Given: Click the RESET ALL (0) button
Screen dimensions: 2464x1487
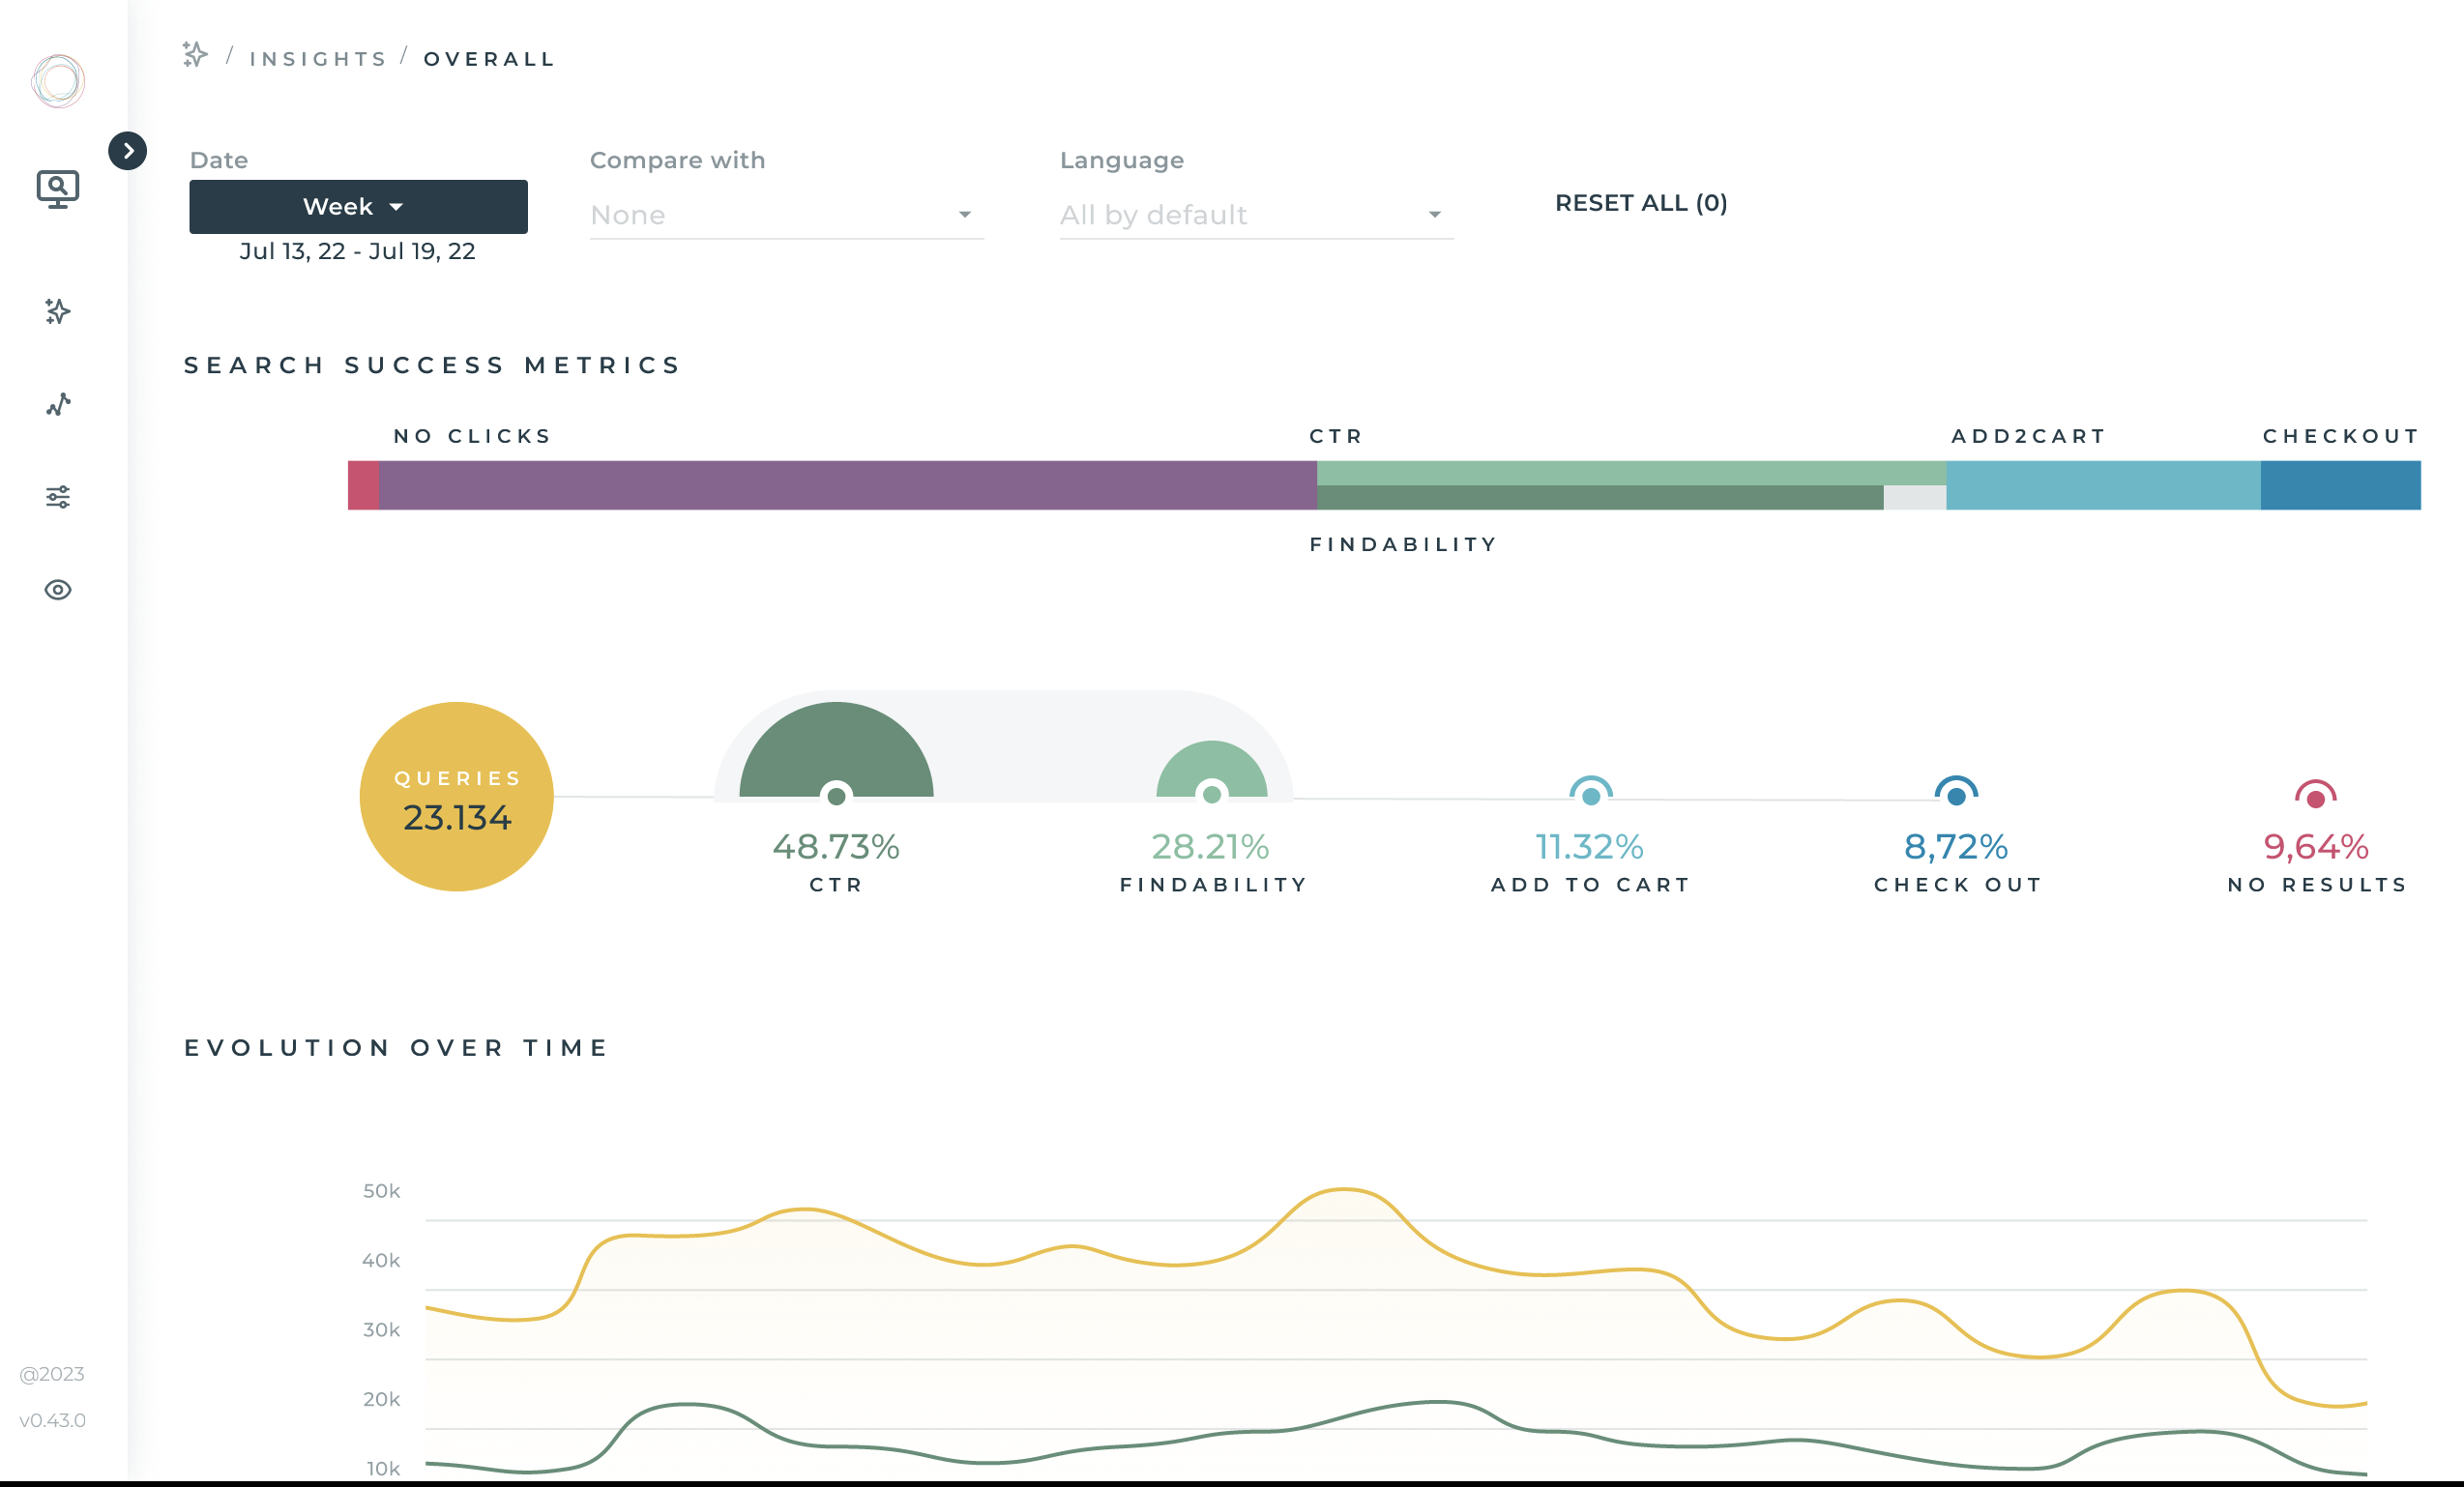Looking at the screenshot, I should coord(1638,202).
